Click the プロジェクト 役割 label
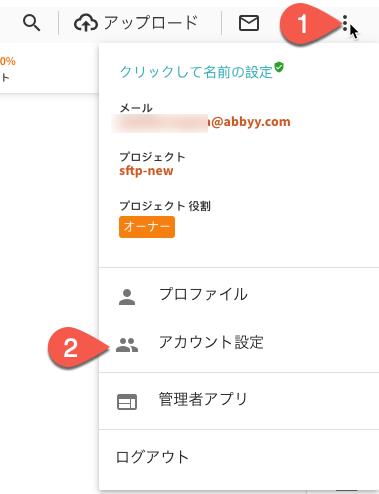 tap(165, 206)
